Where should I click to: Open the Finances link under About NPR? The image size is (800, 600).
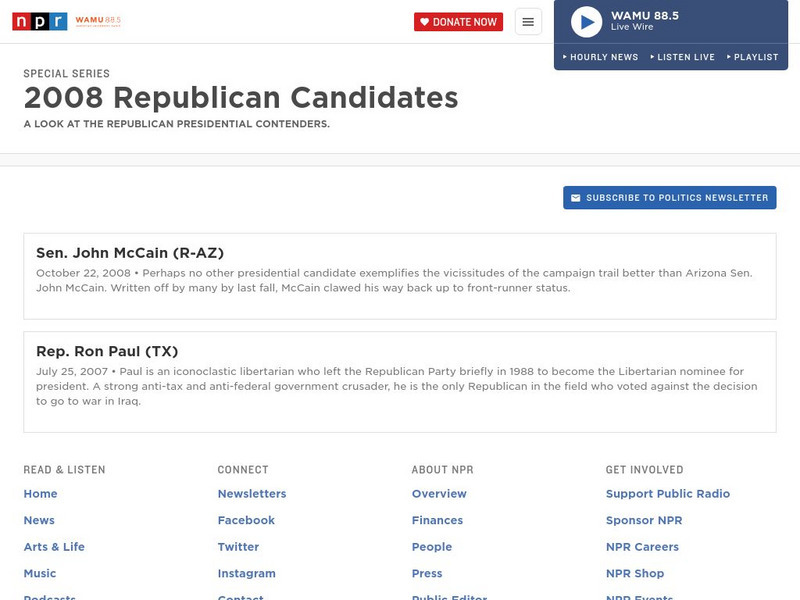coord(437,520)
